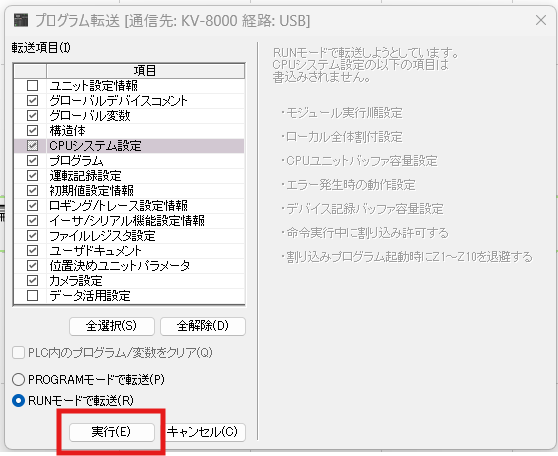Select the 初期値設定情報 row text
The width and height of the screenshot is (558, 456).
(x=91, y=190)
